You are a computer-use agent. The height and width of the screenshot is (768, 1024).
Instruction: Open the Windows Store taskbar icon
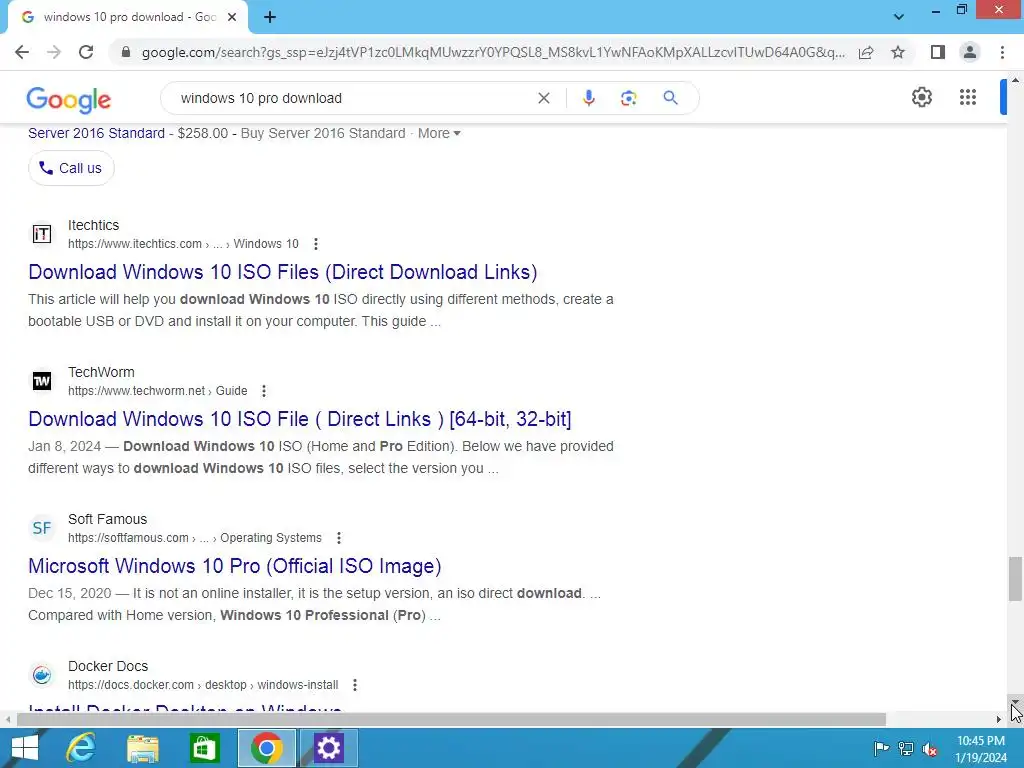point(204,748)
